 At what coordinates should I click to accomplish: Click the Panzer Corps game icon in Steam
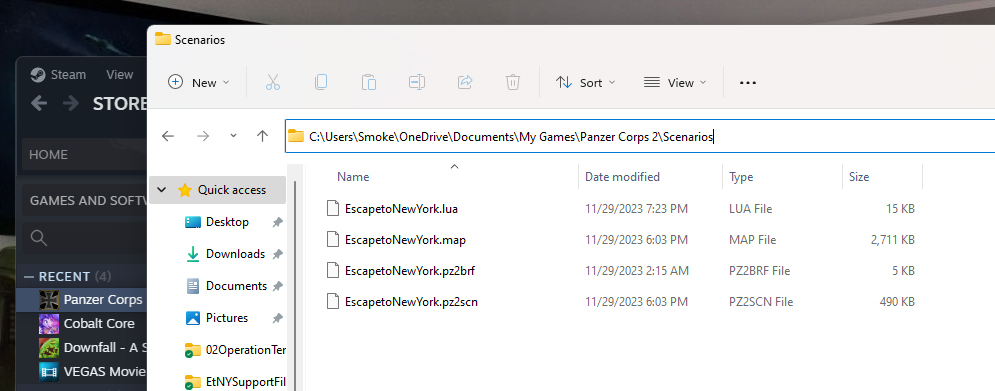(49, 299)
